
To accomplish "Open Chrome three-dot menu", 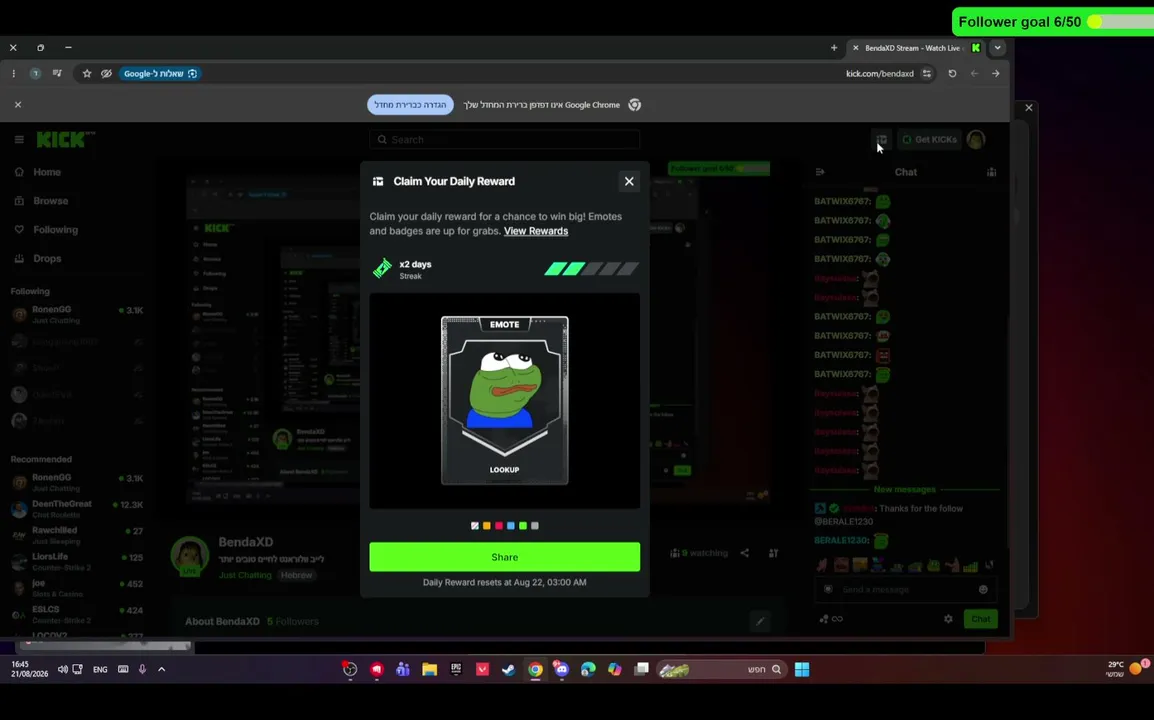I will pos(13,74).
